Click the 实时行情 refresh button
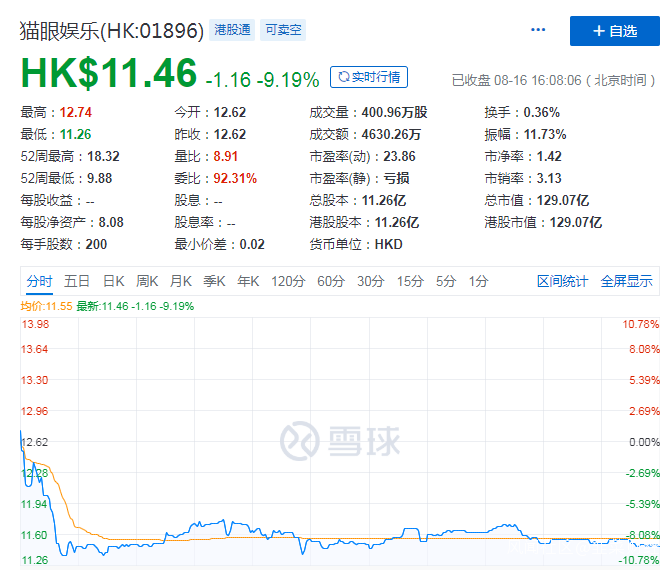This screenshot has width=672, height=570. click(369, 77)
